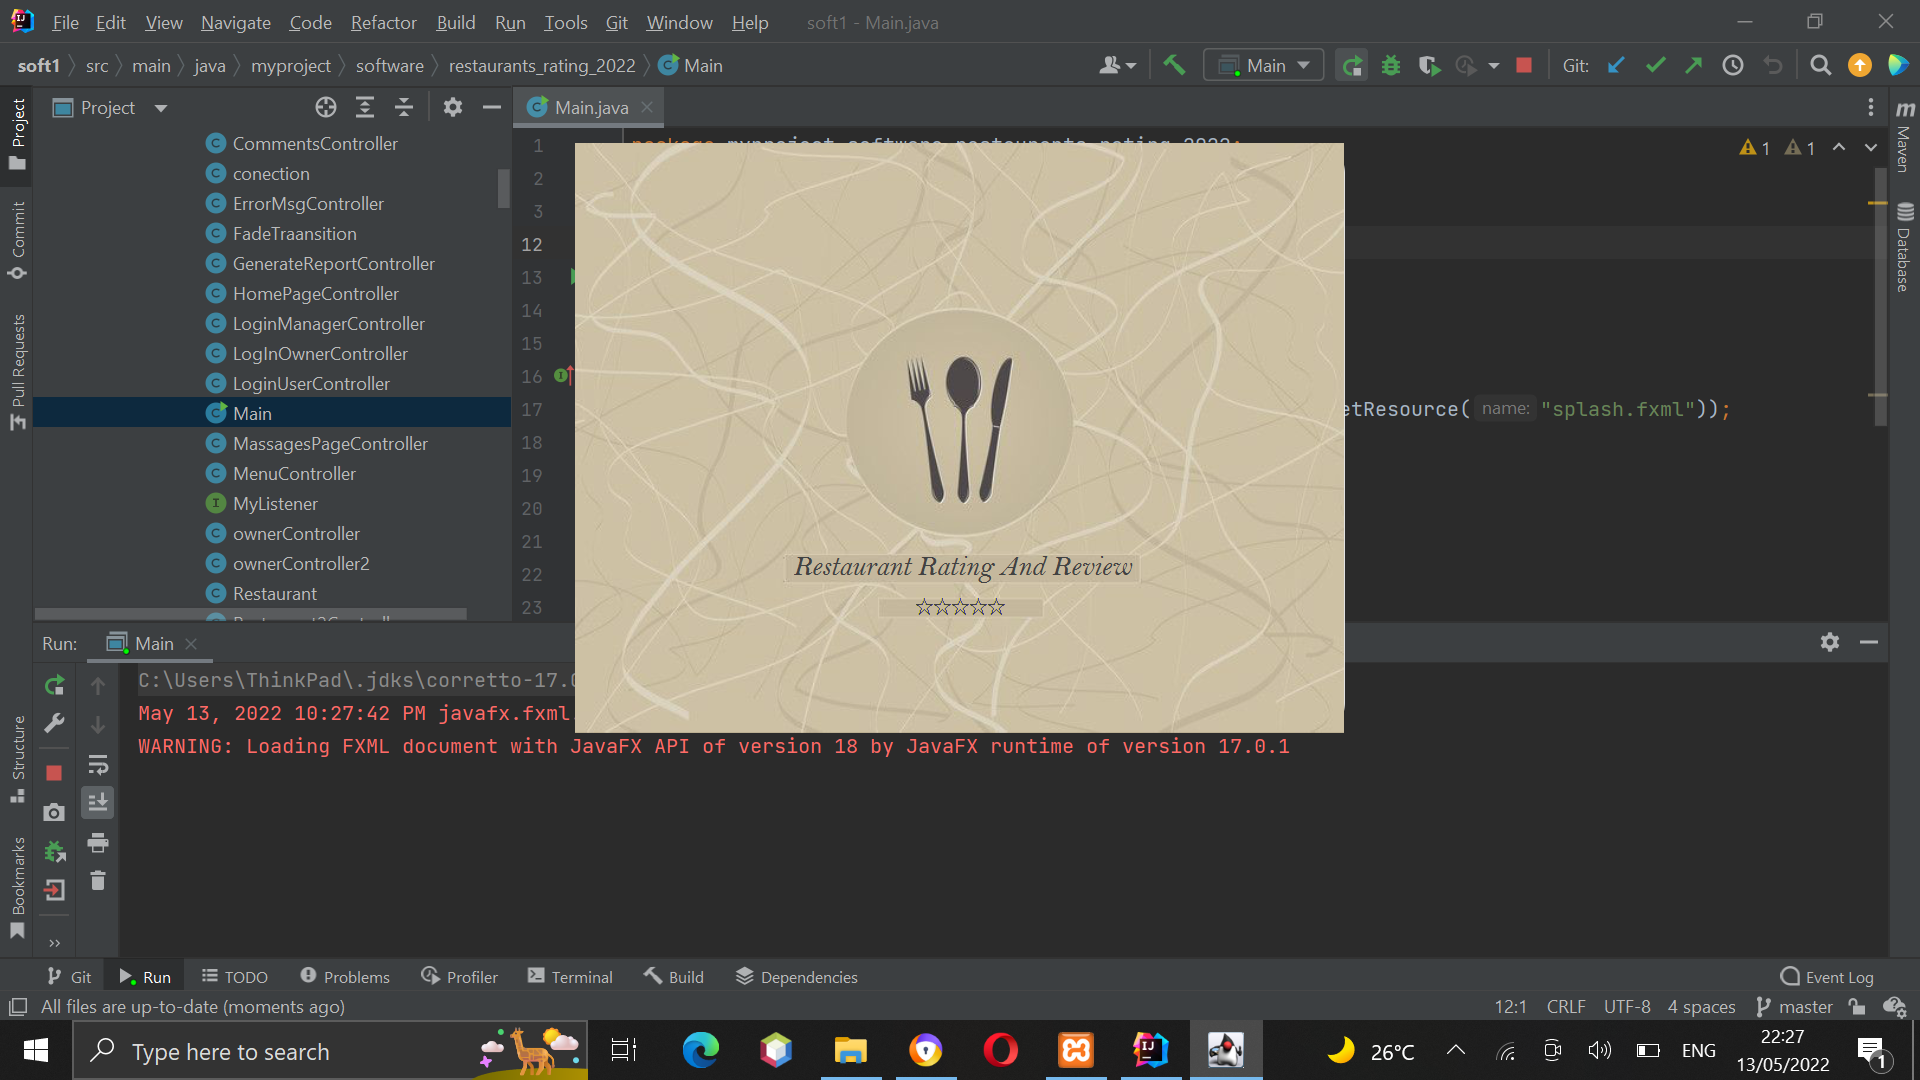
Task: Open Search Everywhere with the magnifier icon
Action: 1820,64
